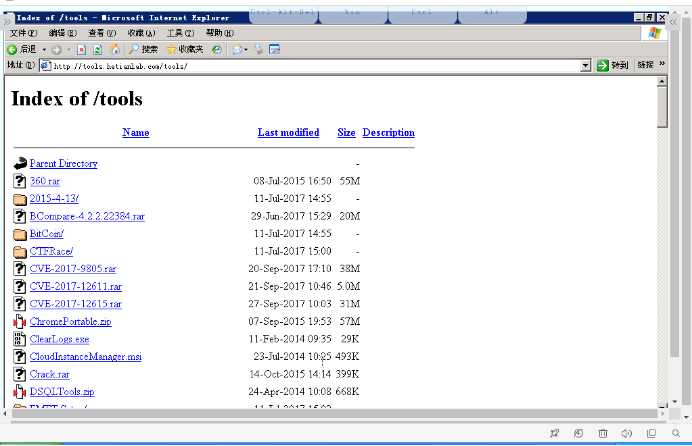
Task: Click the Refresh page toolbar icon
Action: tap(98, 50)
